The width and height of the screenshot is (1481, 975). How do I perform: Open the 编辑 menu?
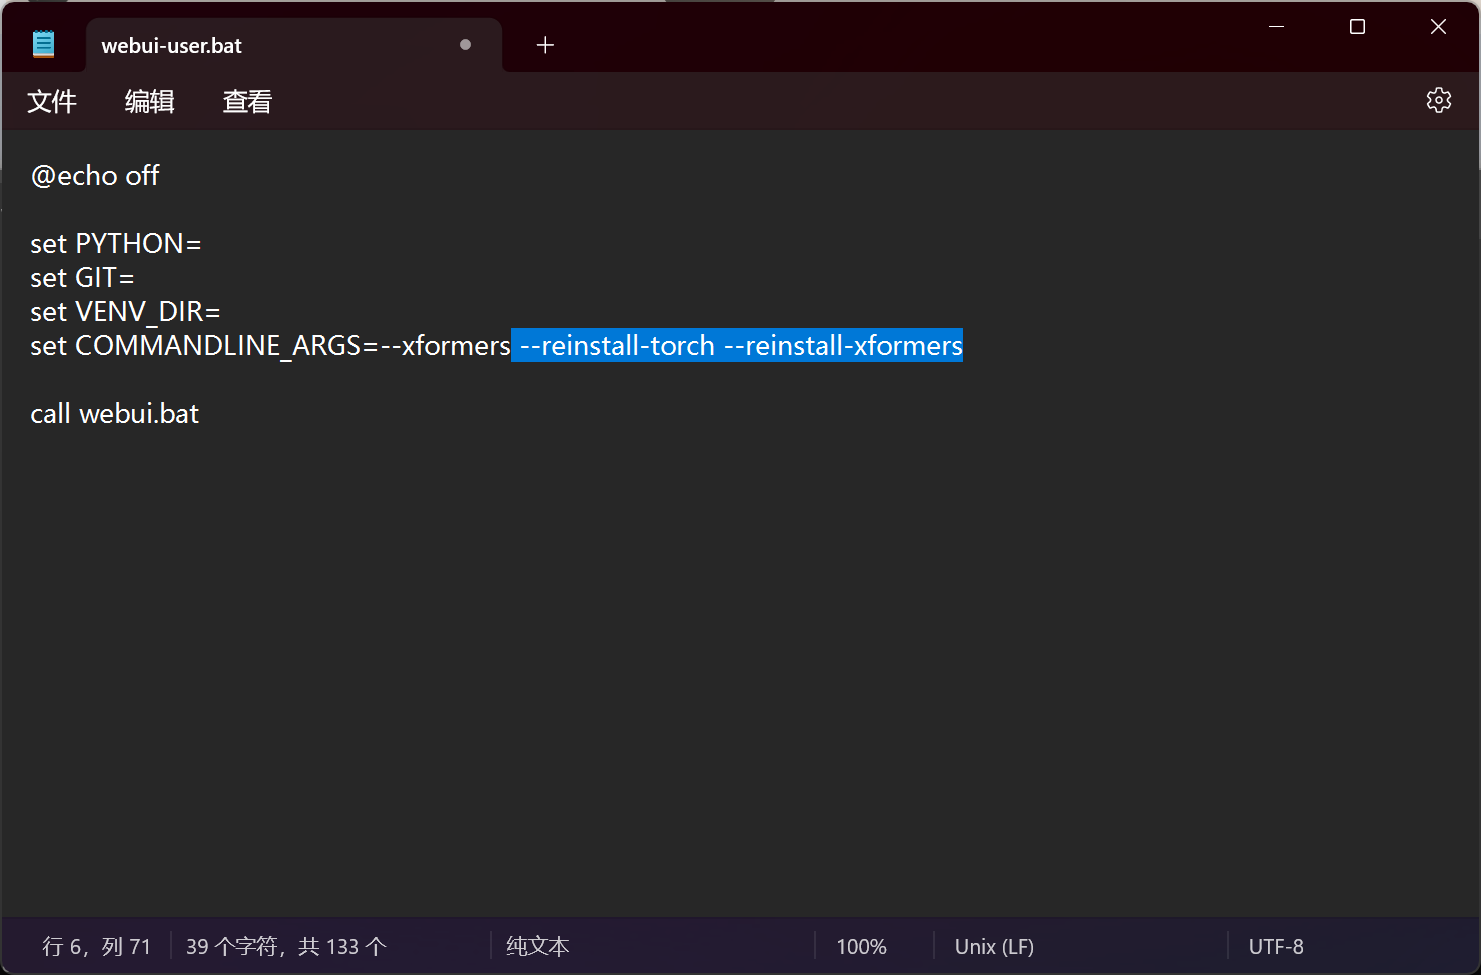150,101
